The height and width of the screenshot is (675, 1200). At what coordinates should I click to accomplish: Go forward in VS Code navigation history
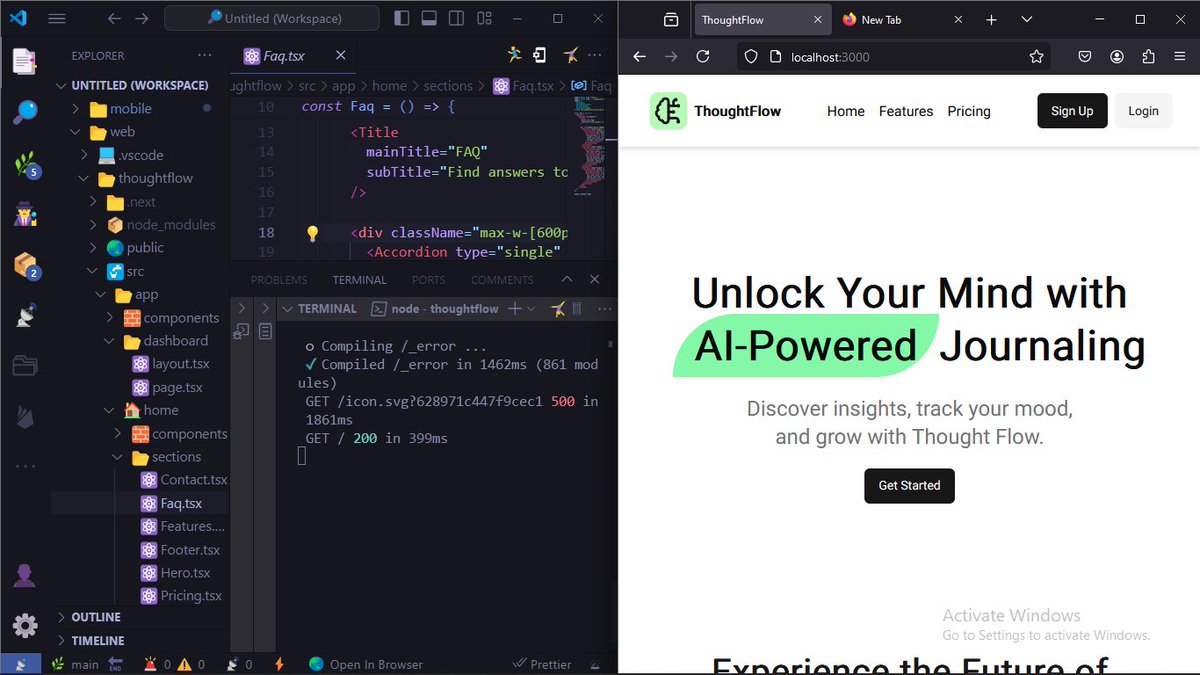pos(141,19)
